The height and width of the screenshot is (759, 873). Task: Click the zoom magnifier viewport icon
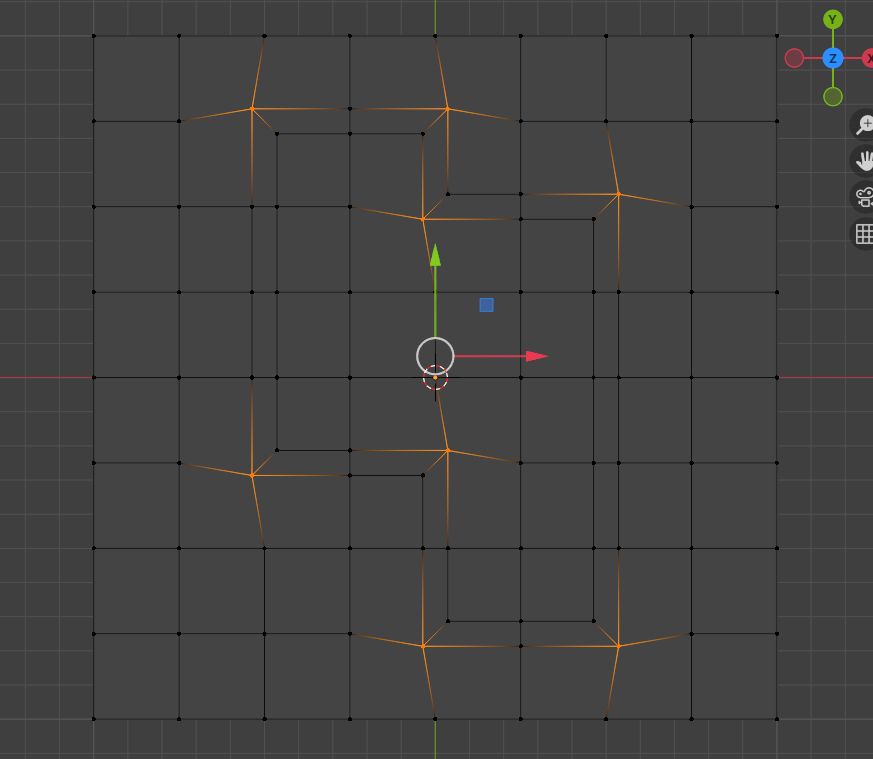(864, 124)
